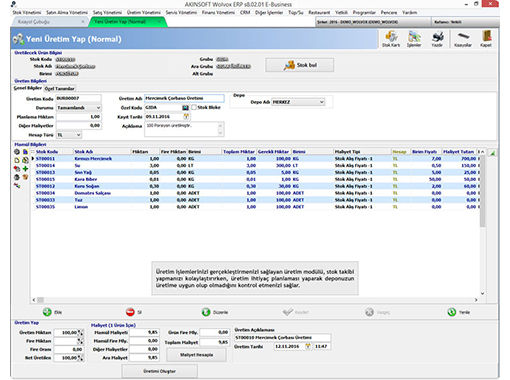
Task: Open the Finans Yönetimi menu
Action: coord(218,12)
